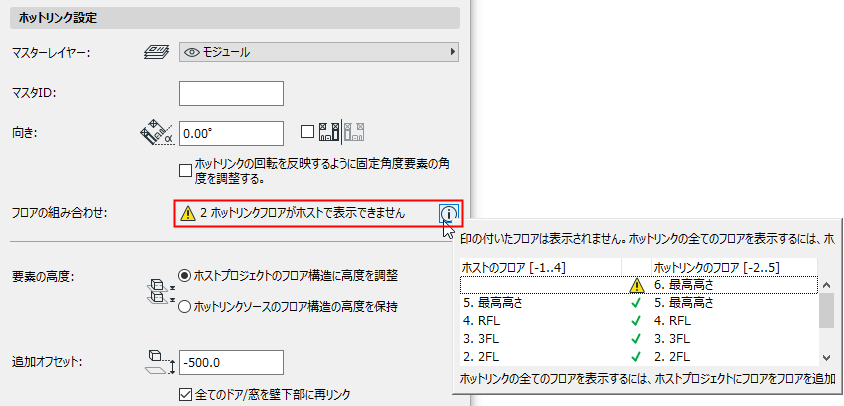Click the マスターレイヤー layer stack icon
Viewport: 844px width, 406px height.
point(157,52)
